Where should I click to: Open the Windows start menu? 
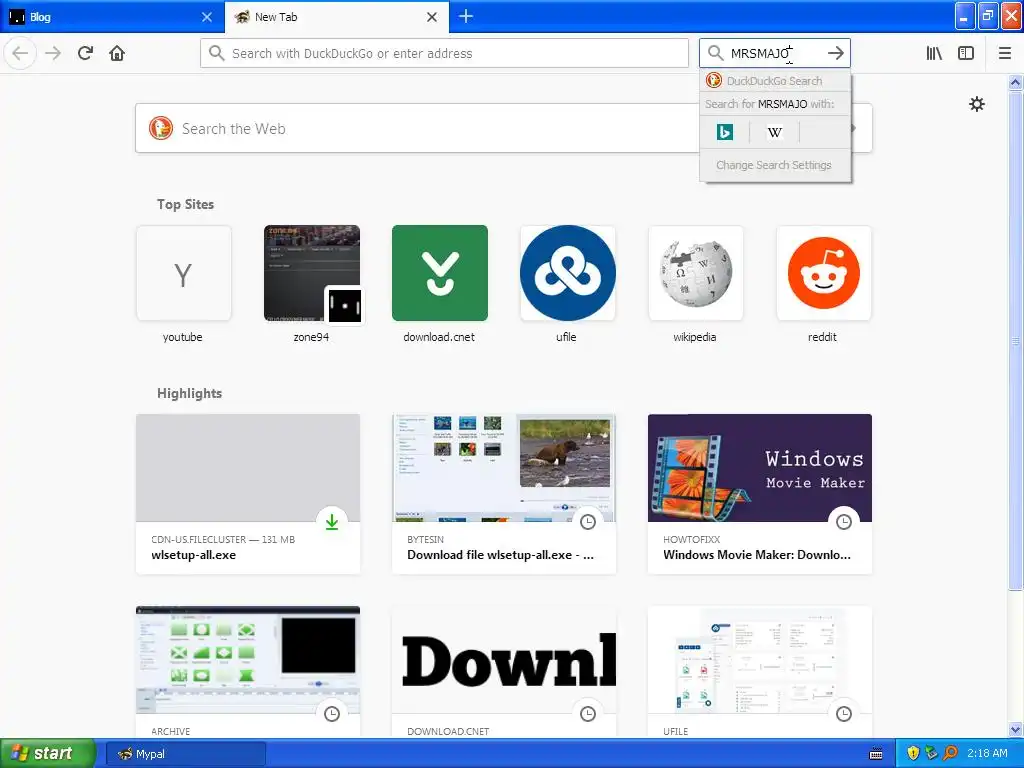pos(48,754)
